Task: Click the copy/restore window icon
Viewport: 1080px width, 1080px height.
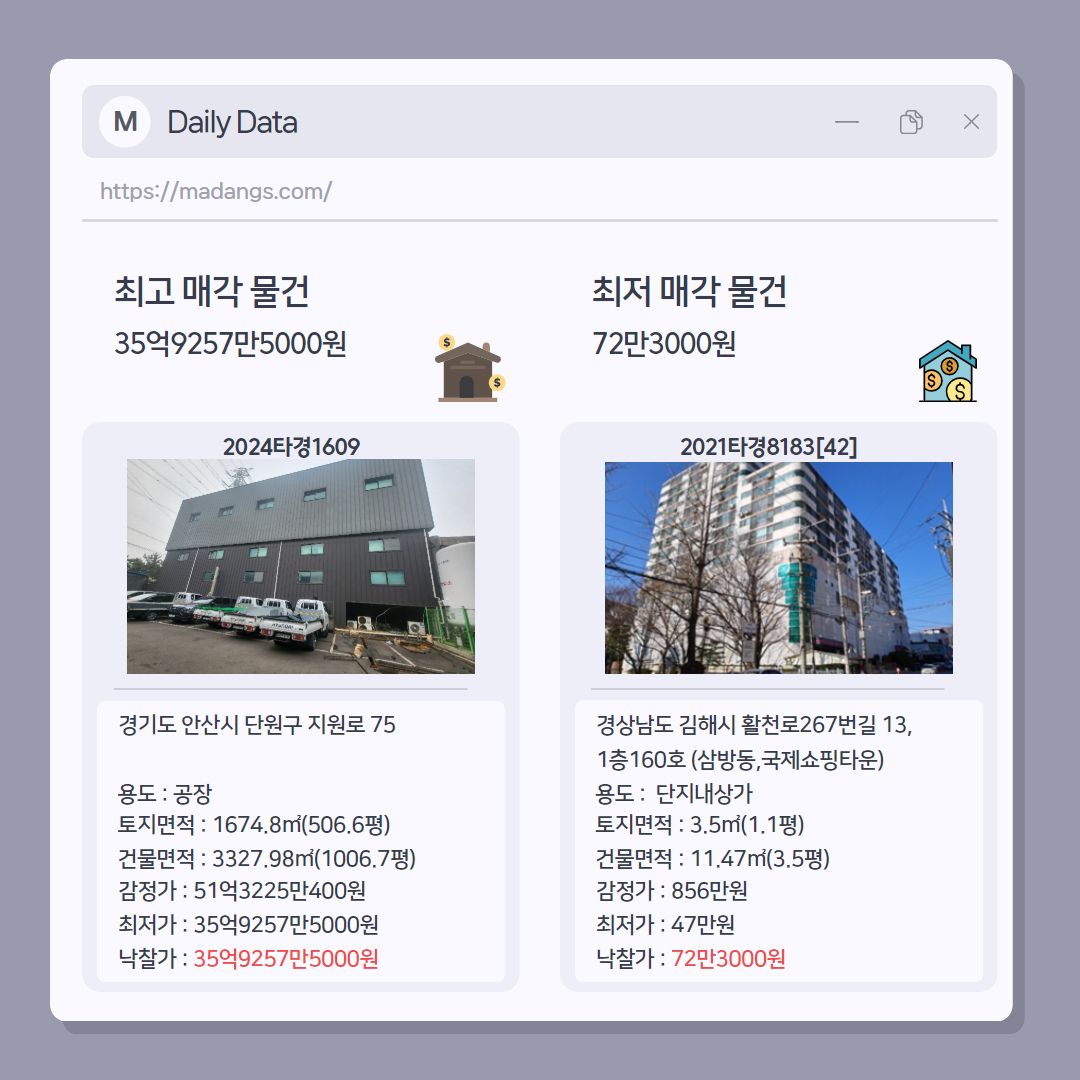Action: click(x=911, y=122)
